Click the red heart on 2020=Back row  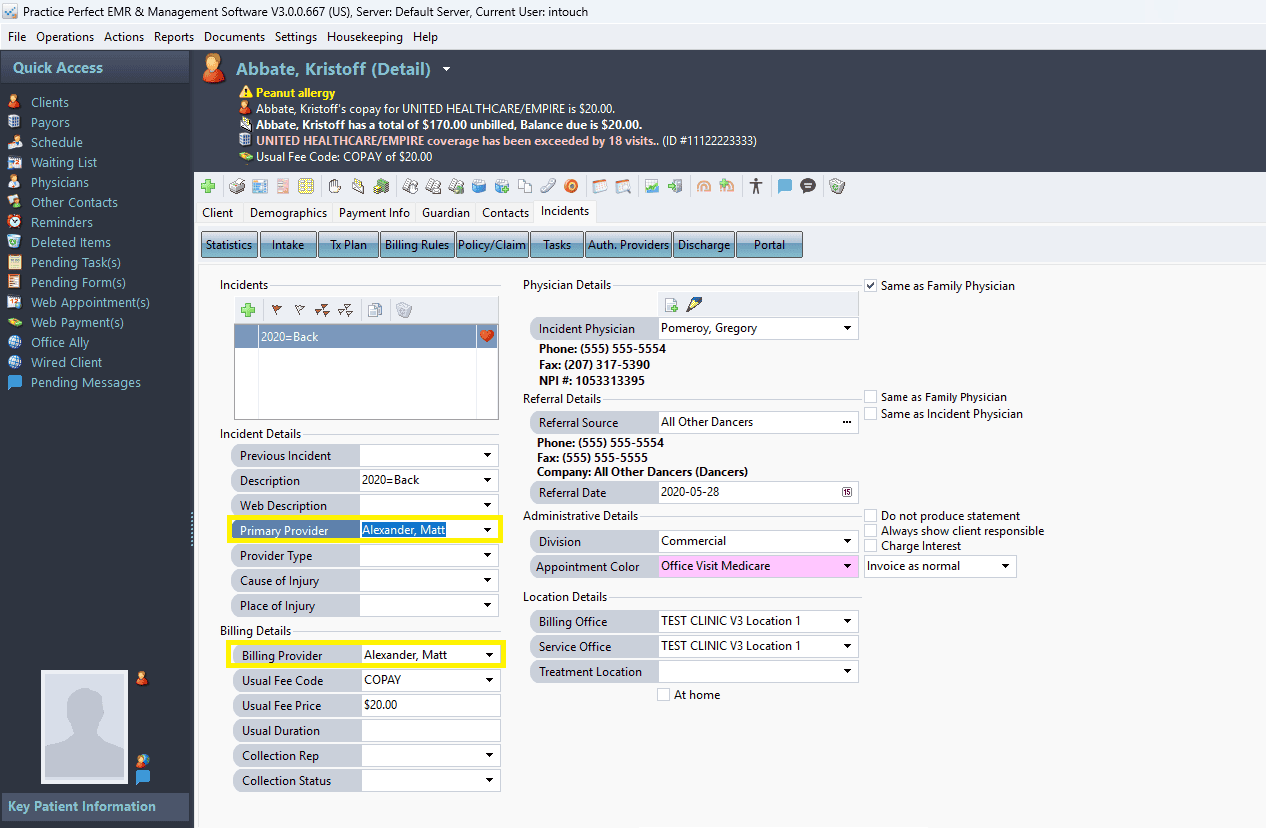[x=487, y=337]
